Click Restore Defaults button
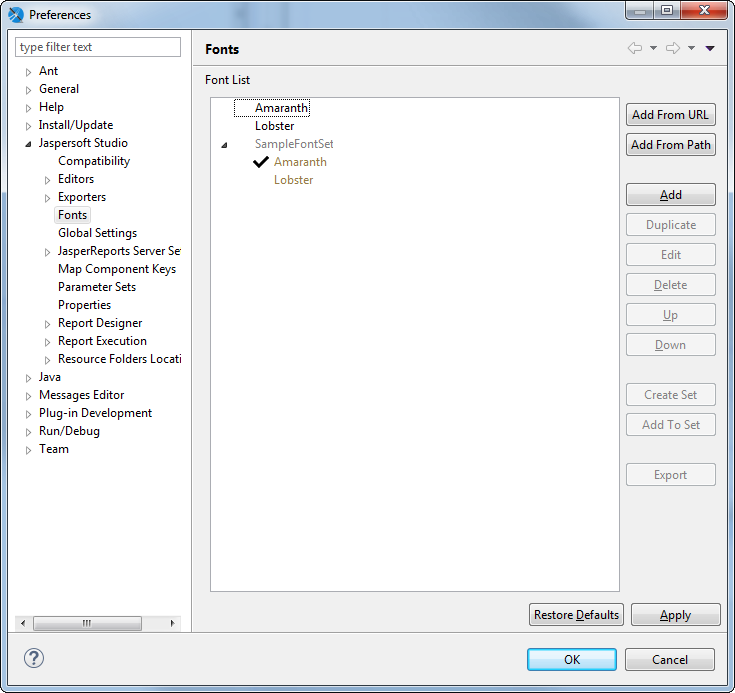 coord(576,614)
